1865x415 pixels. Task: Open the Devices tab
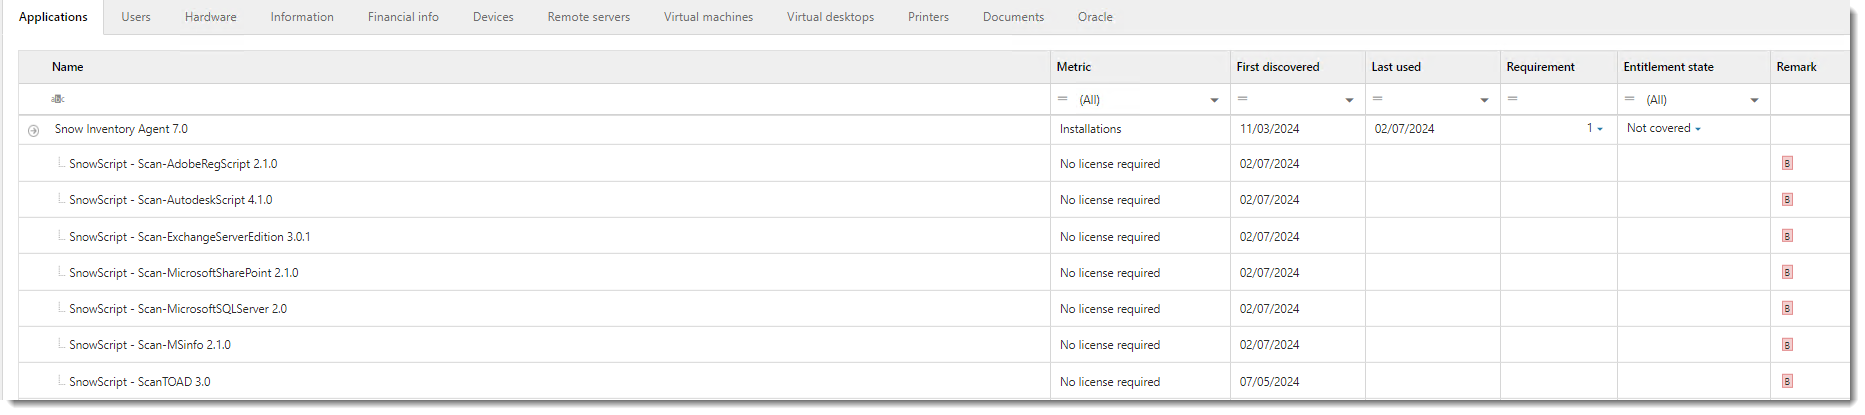click(493, 17)
